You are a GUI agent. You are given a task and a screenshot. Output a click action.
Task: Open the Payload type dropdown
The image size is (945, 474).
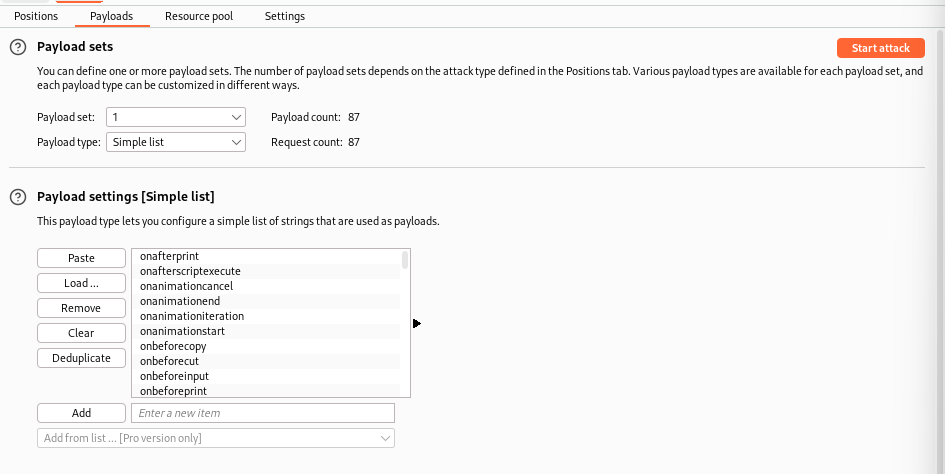176,142
